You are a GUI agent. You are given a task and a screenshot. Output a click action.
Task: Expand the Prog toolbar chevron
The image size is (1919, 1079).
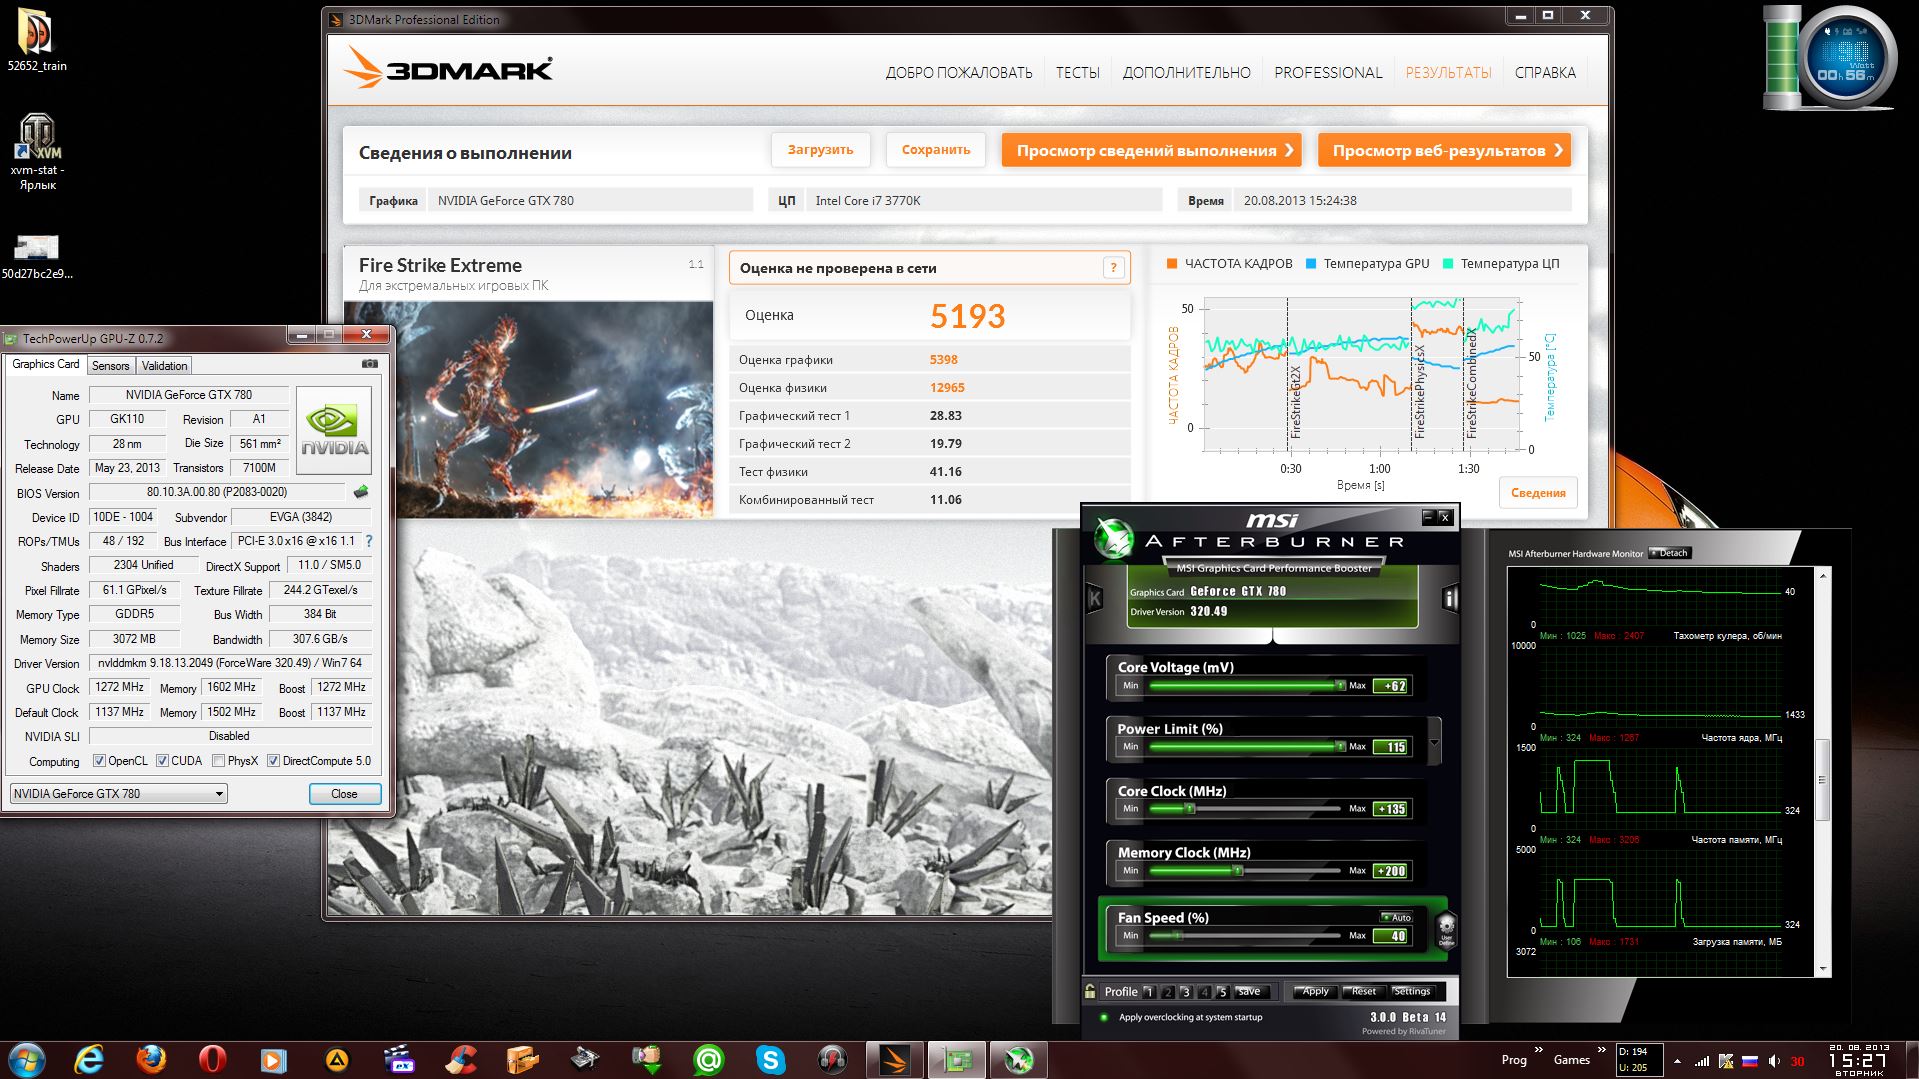1539,1051
